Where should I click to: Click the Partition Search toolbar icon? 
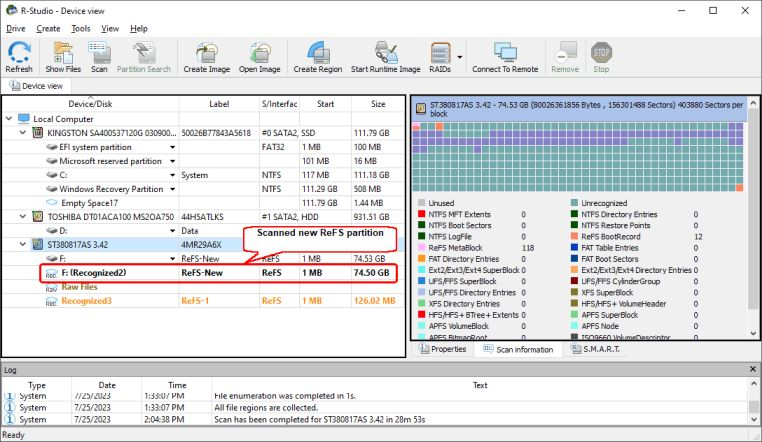click(143, 57)
